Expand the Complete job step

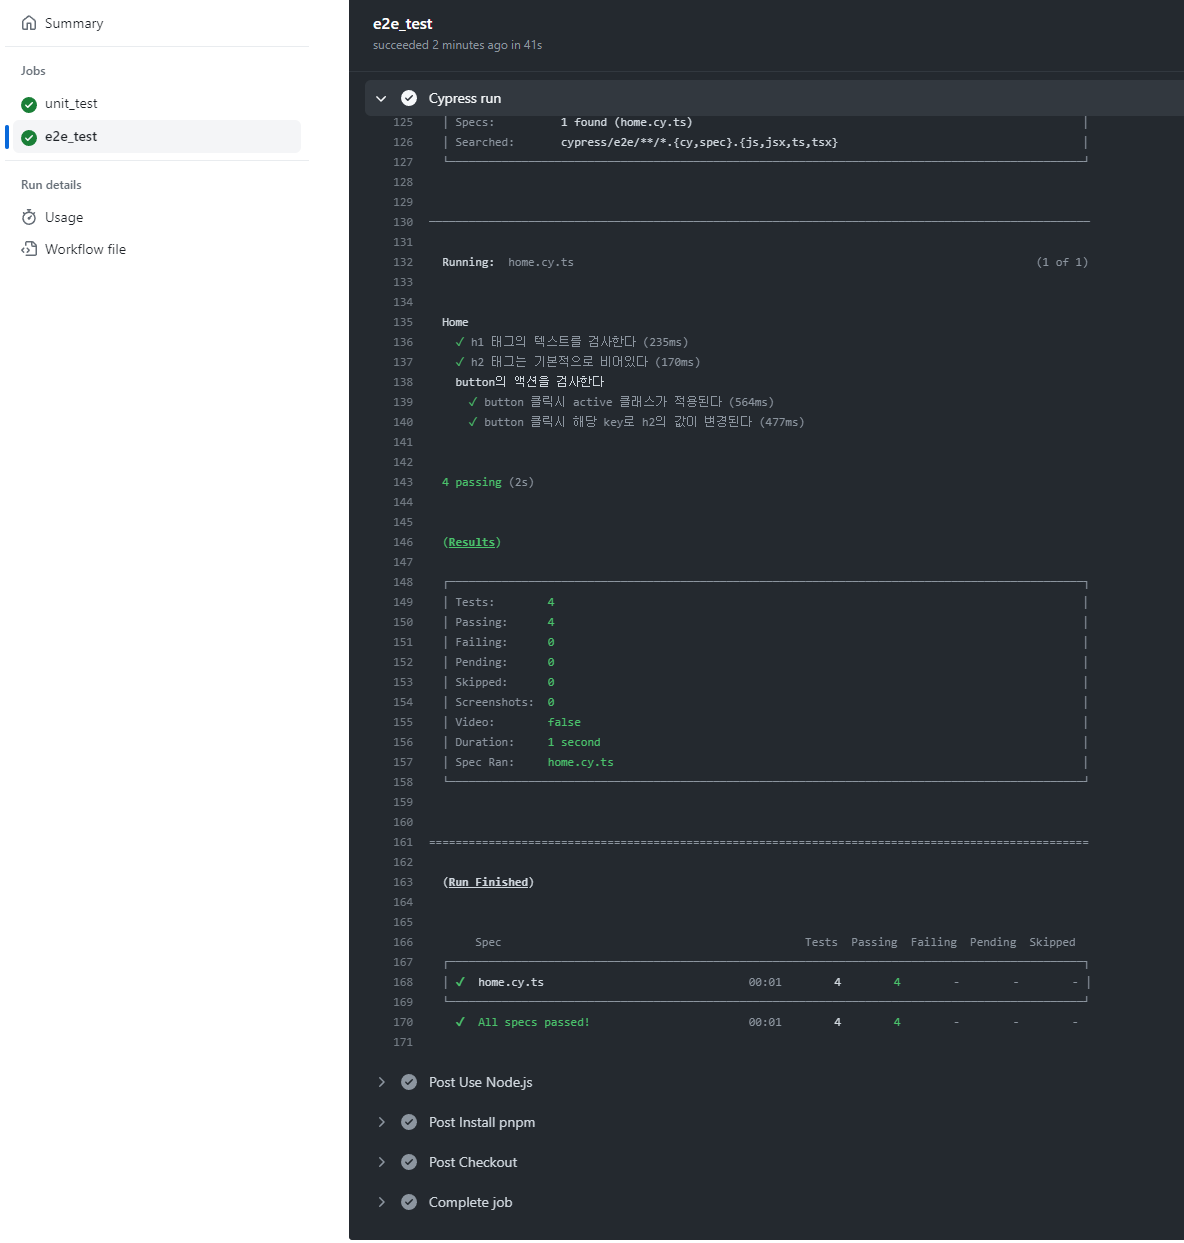pyautogui.click(x=381, y=1202)
